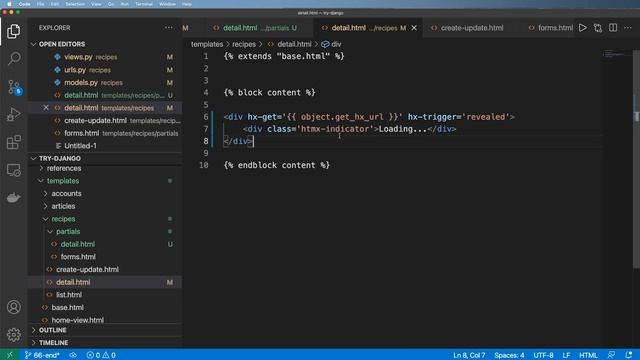Open the Accounts menu
This screenshot has height=360, width=640.
pos(13,307)
